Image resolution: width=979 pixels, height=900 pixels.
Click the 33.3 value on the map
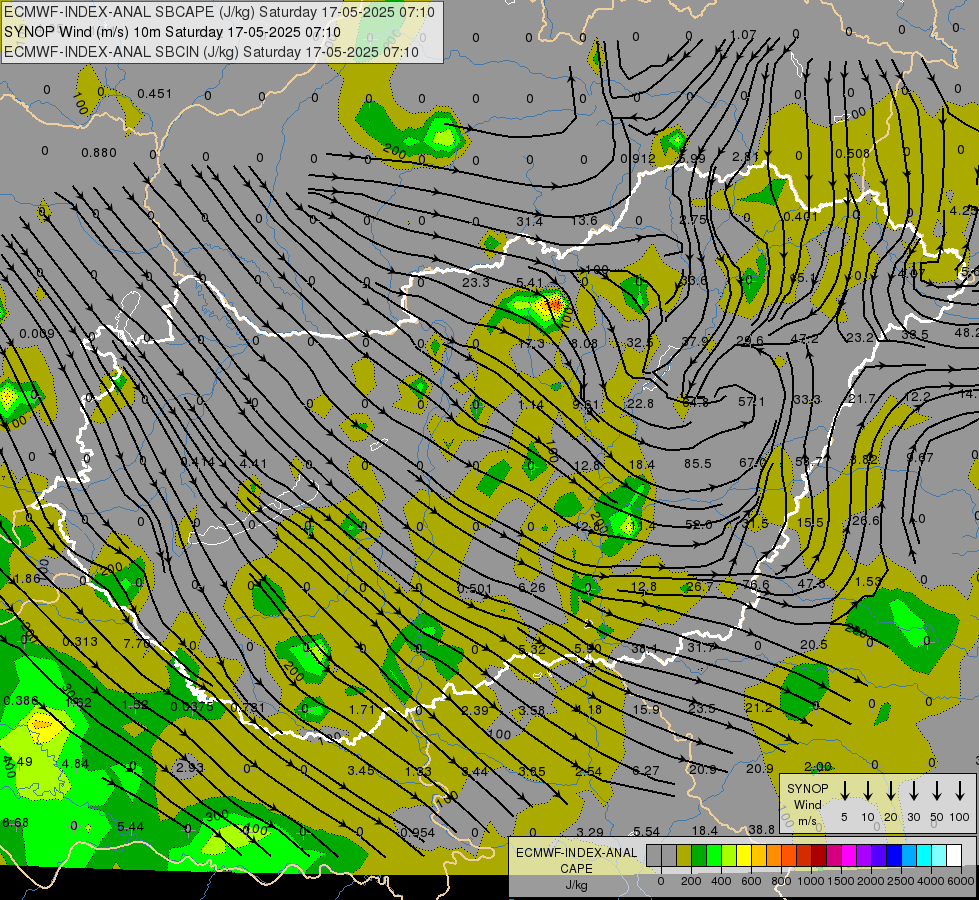pyautogui.click(x=807, y=399)
